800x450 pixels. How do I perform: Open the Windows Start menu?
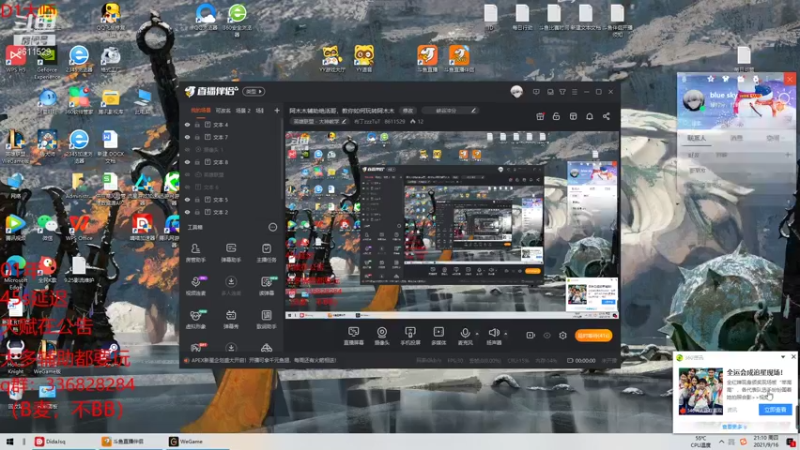pyautogui.click(x=9, y=441)
